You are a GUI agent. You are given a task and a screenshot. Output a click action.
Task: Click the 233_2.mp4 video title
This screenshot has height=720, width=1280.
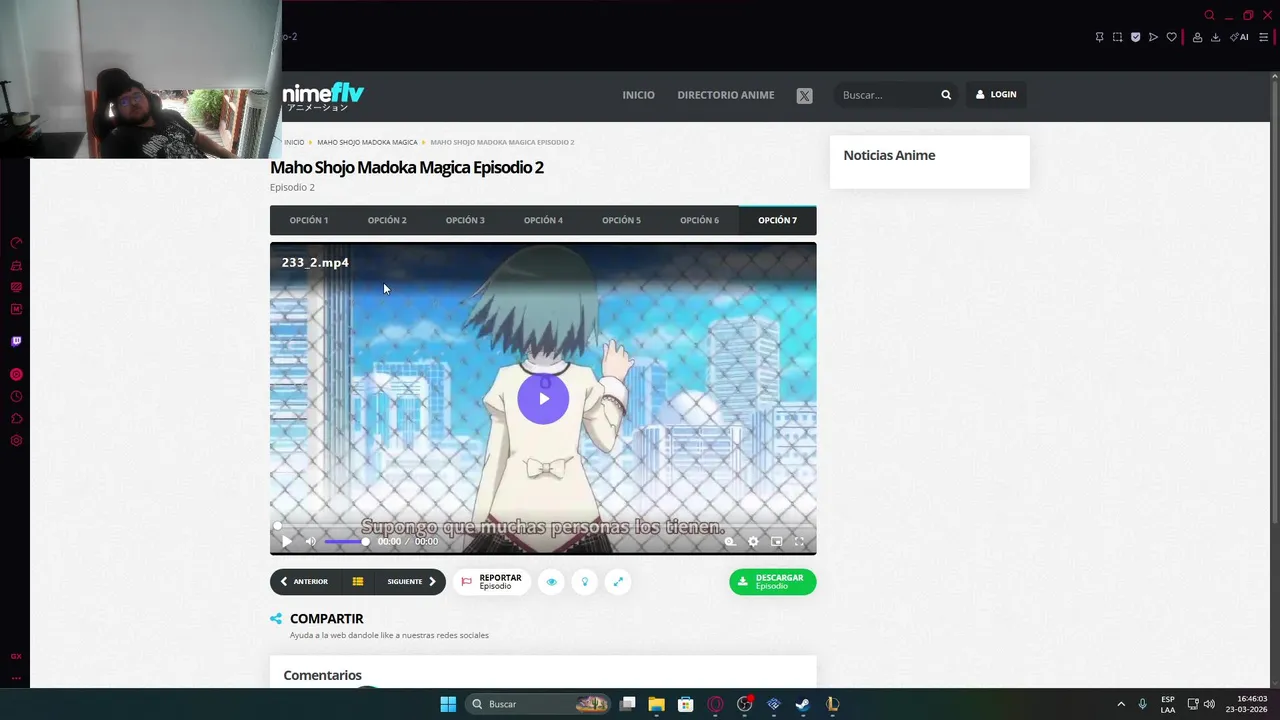point(315,262)
